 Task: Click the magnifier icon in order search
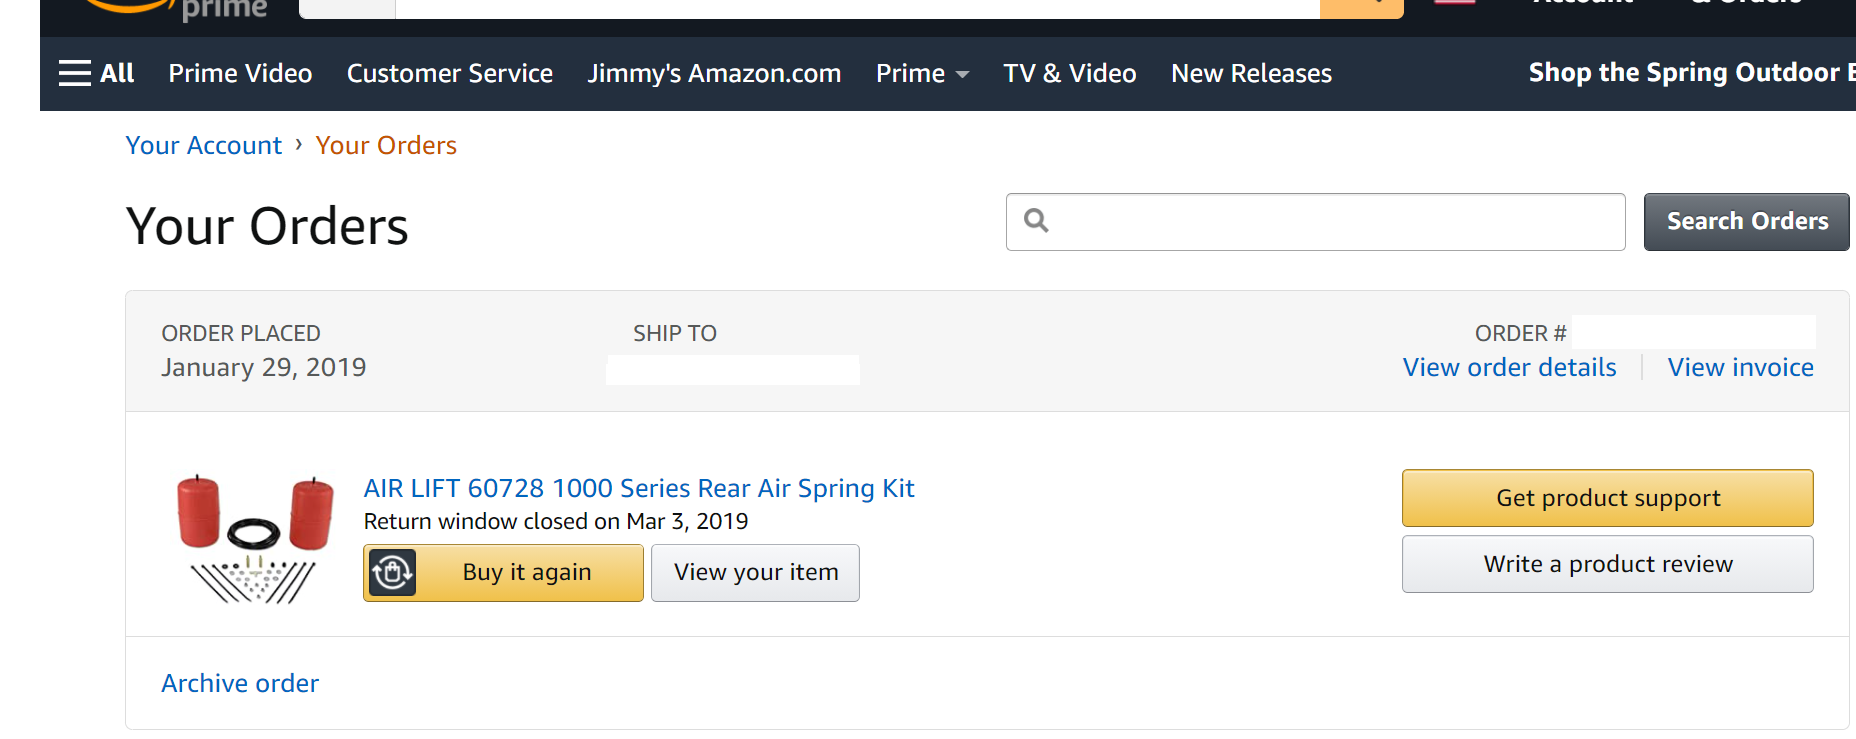tap(1037, 221)
